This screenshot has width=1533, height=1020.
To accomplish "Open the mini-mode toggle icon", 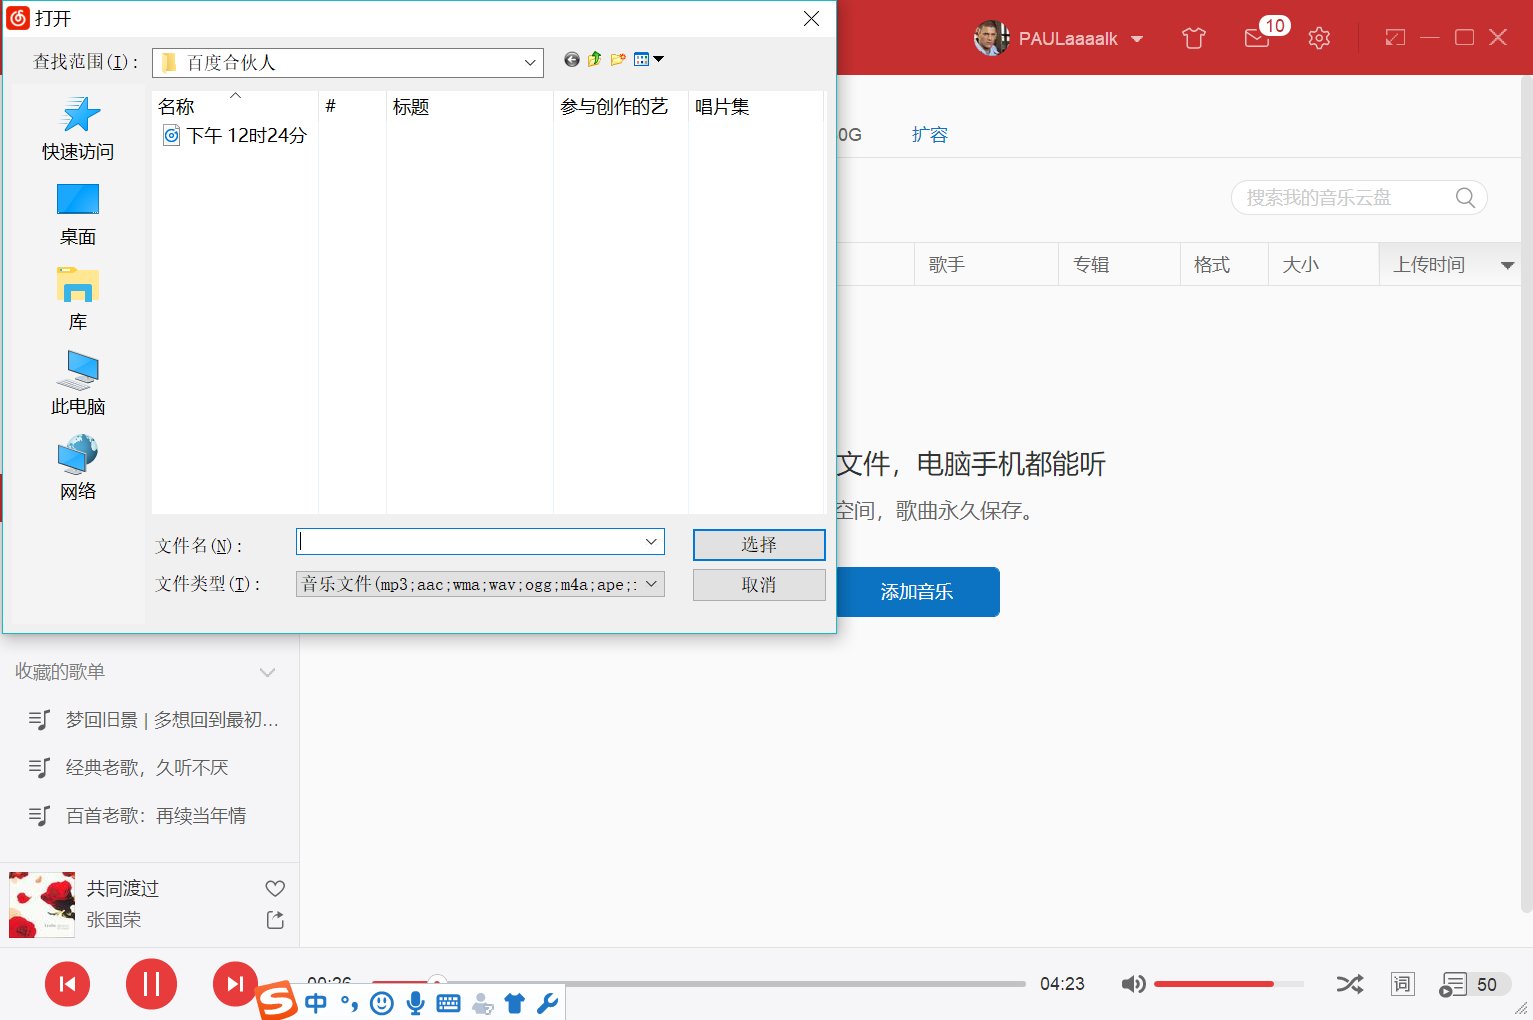I will tap(1394, 37).
